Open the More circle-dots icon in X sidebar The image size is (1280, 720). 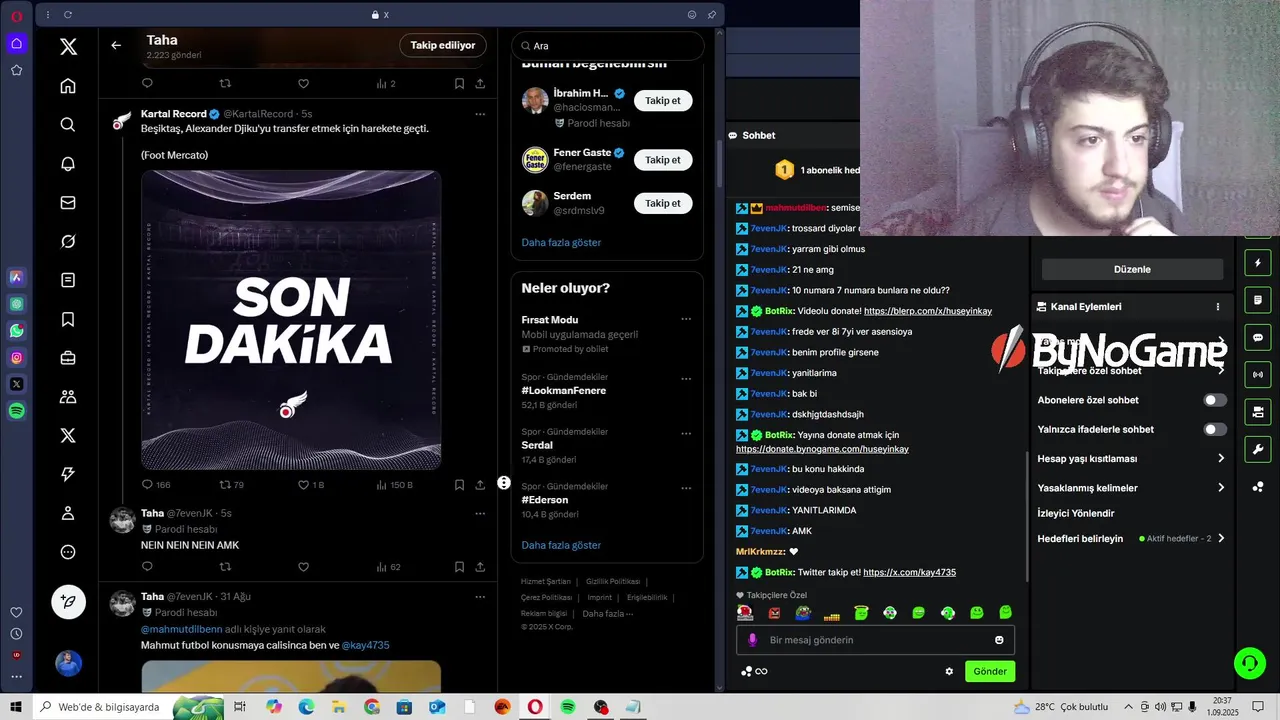coord(68,552)
